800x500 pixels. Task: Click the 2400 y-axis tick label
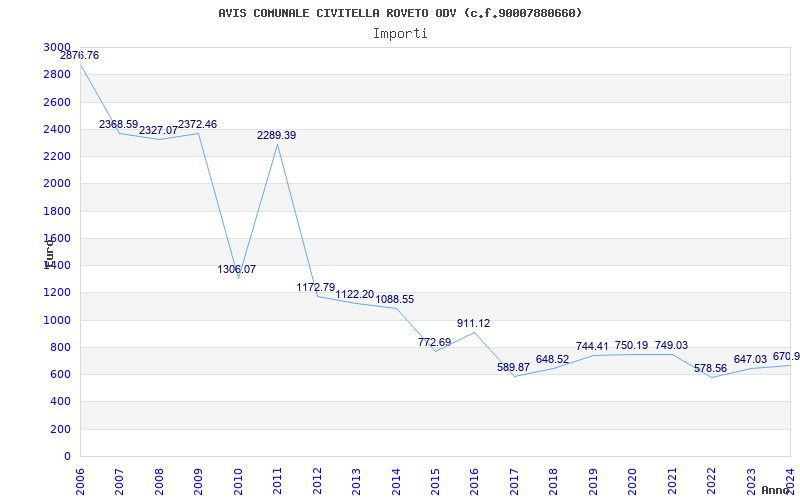click(x=57, y=129)
